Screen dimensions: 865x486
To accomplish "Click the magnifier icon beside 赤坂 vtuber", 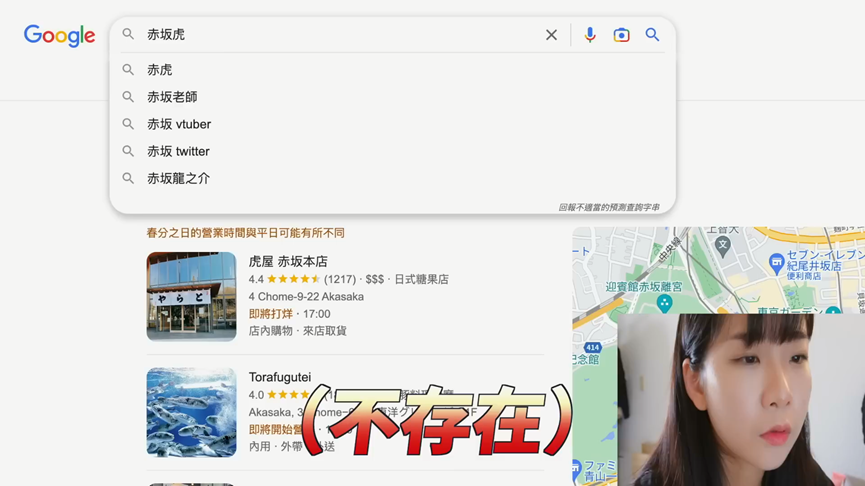I will 128,124.
